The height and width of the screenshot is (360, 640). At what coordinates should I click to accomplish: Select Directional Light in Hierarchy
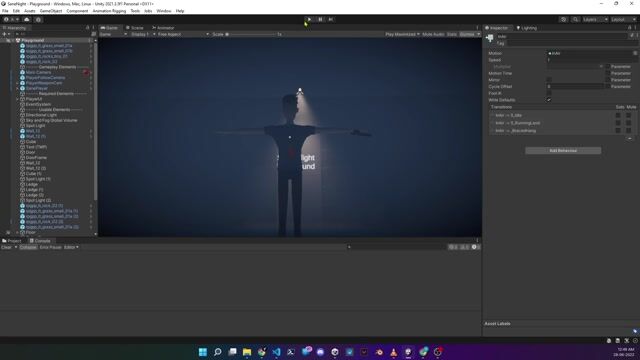pyautogui.click(x=41, y=115)
